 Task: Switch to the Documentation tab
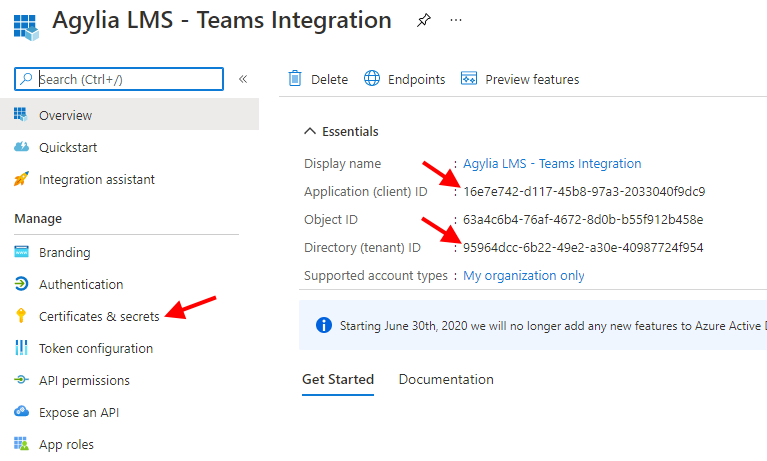tap(446, 379)
